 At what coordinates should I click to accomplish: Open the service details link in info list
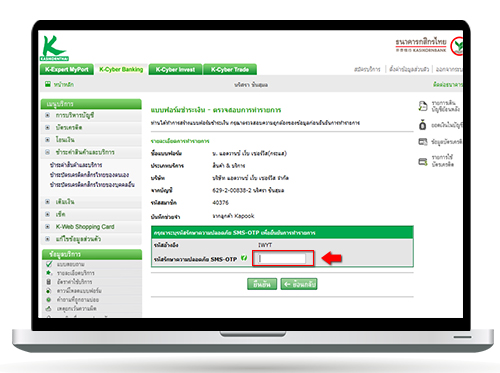[76, 273]
